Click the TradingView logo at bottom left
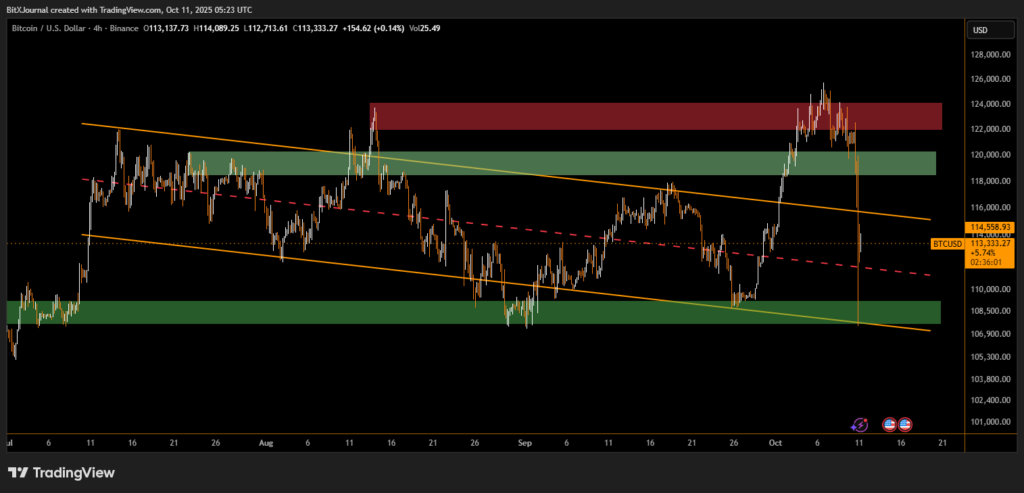The image size is (1024, 493). [x=62, y=472]
